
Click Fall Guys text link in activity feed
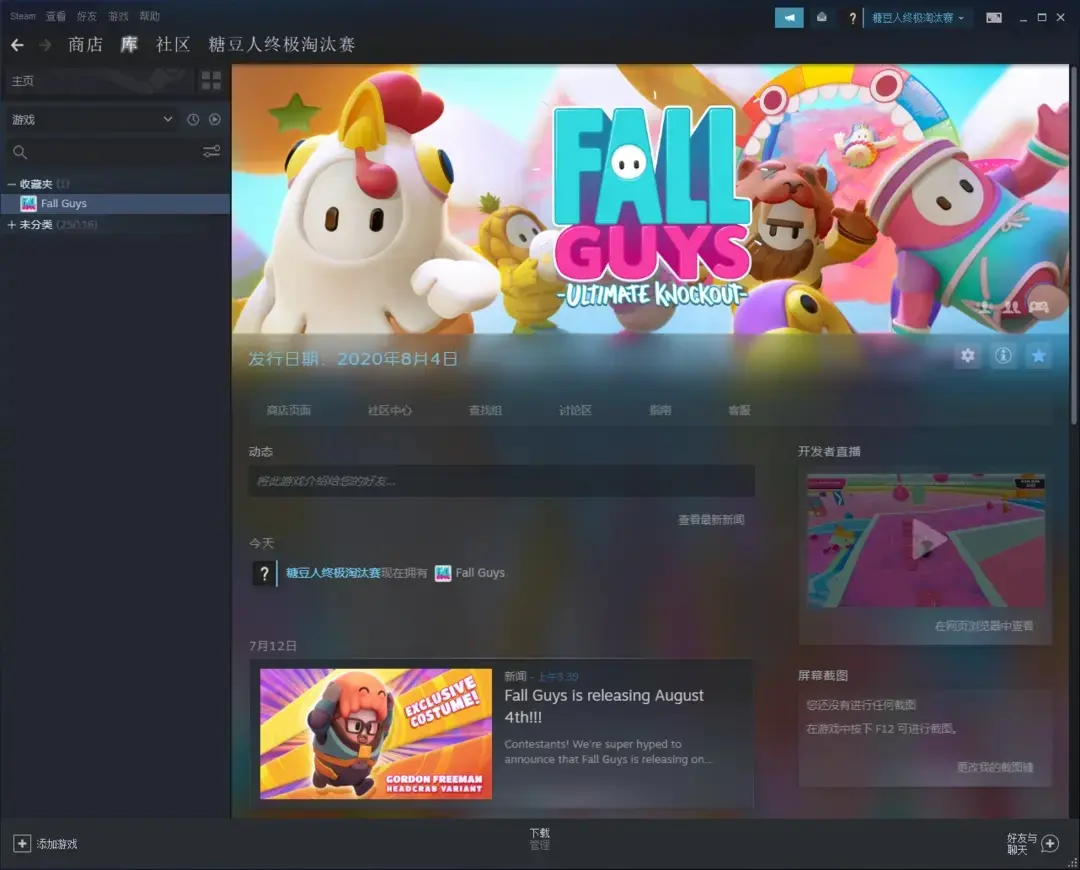[x=480, y=573]
